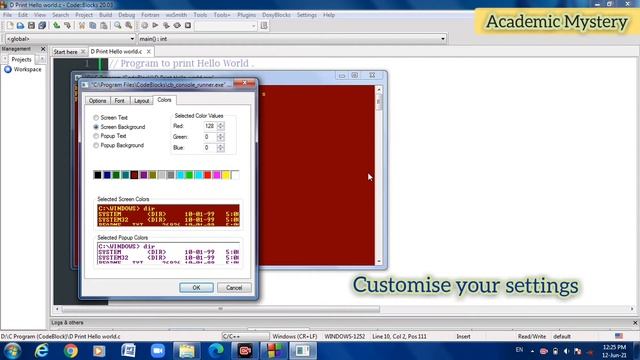
Task: Pick the yellow color swatch
Action: coord(226,175)
